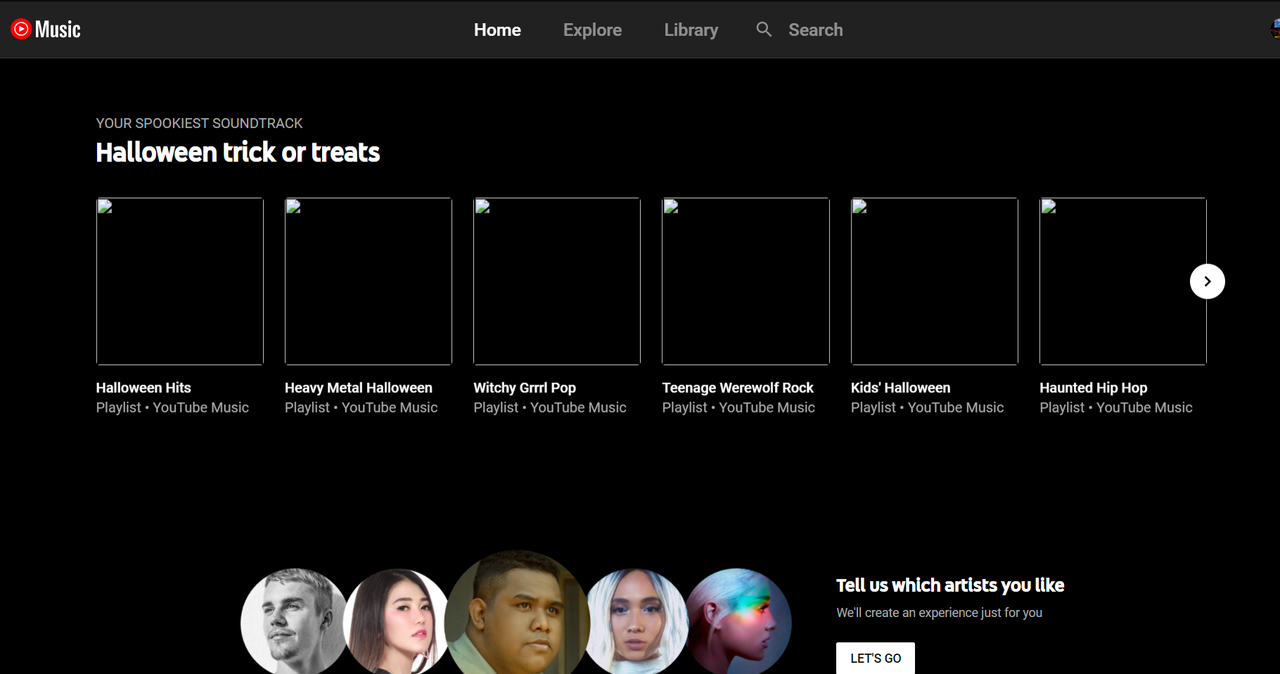1280x674 pixels.
Task: Click the Halloween Hits title link
Action: [143, 388]
